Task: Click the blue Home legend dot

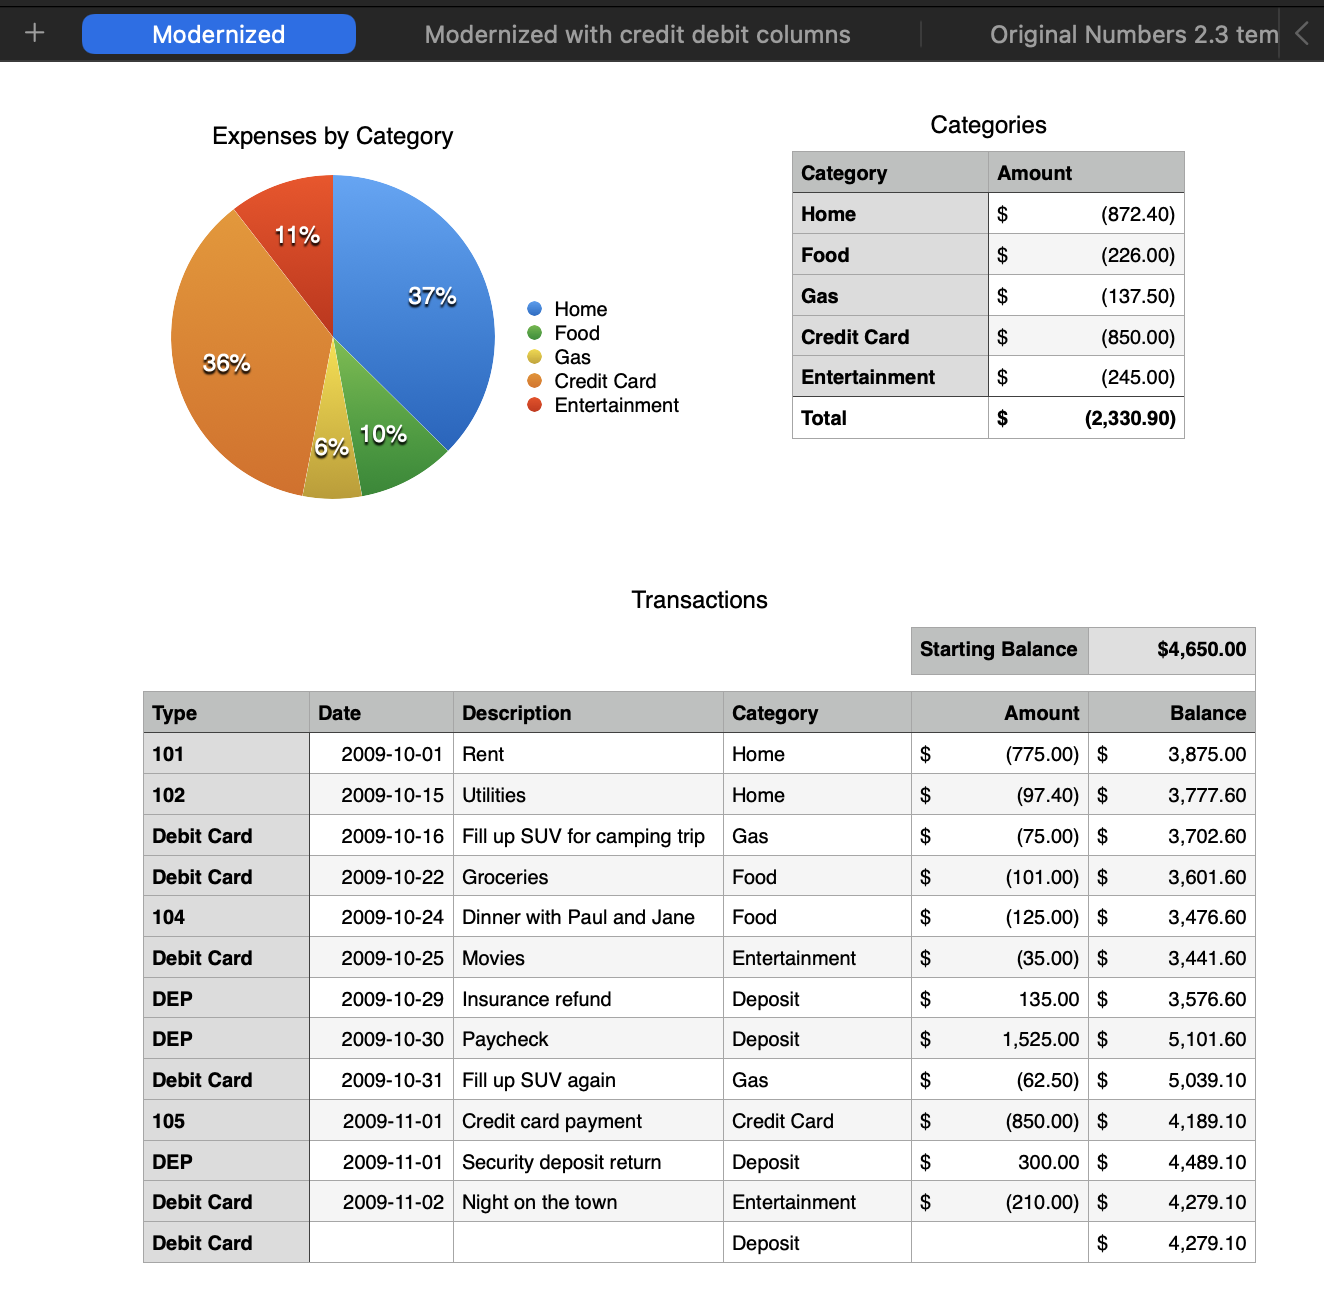Action: [x=535, y=309]
